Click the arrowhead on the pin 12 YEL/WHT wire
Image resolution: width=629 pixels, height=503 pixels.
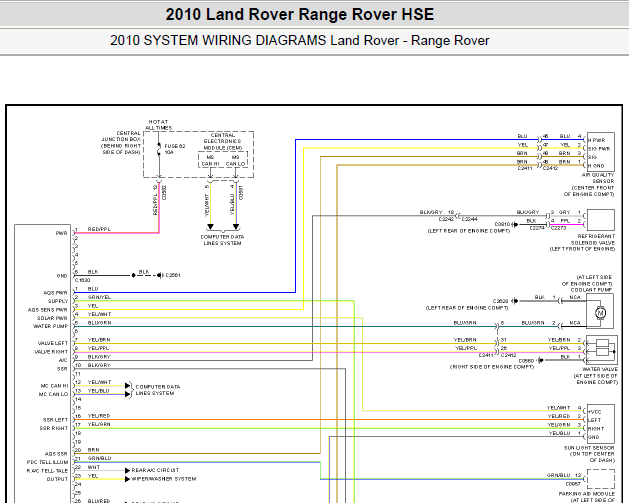click(128, 386)
